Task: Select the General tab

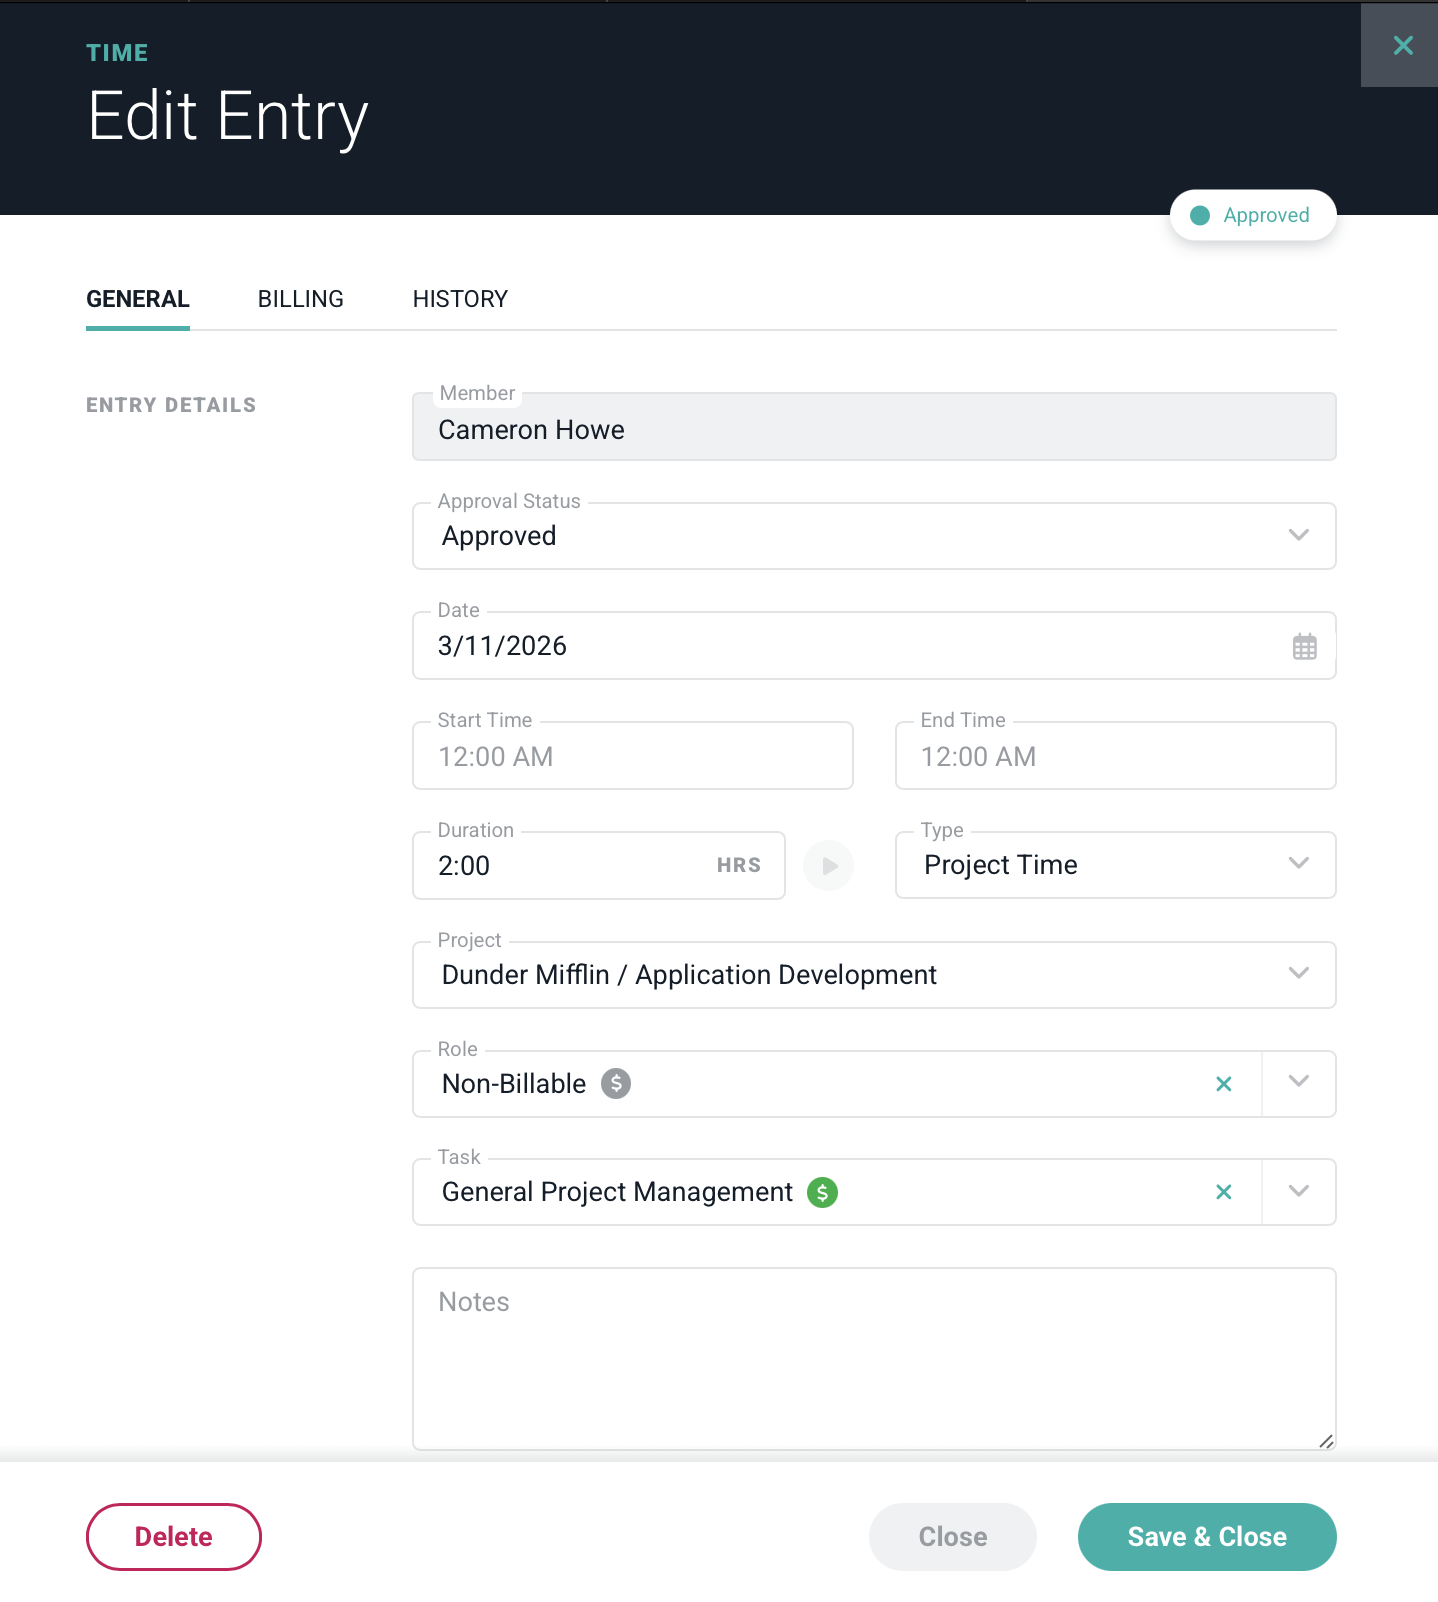Action: click(138, 299)
